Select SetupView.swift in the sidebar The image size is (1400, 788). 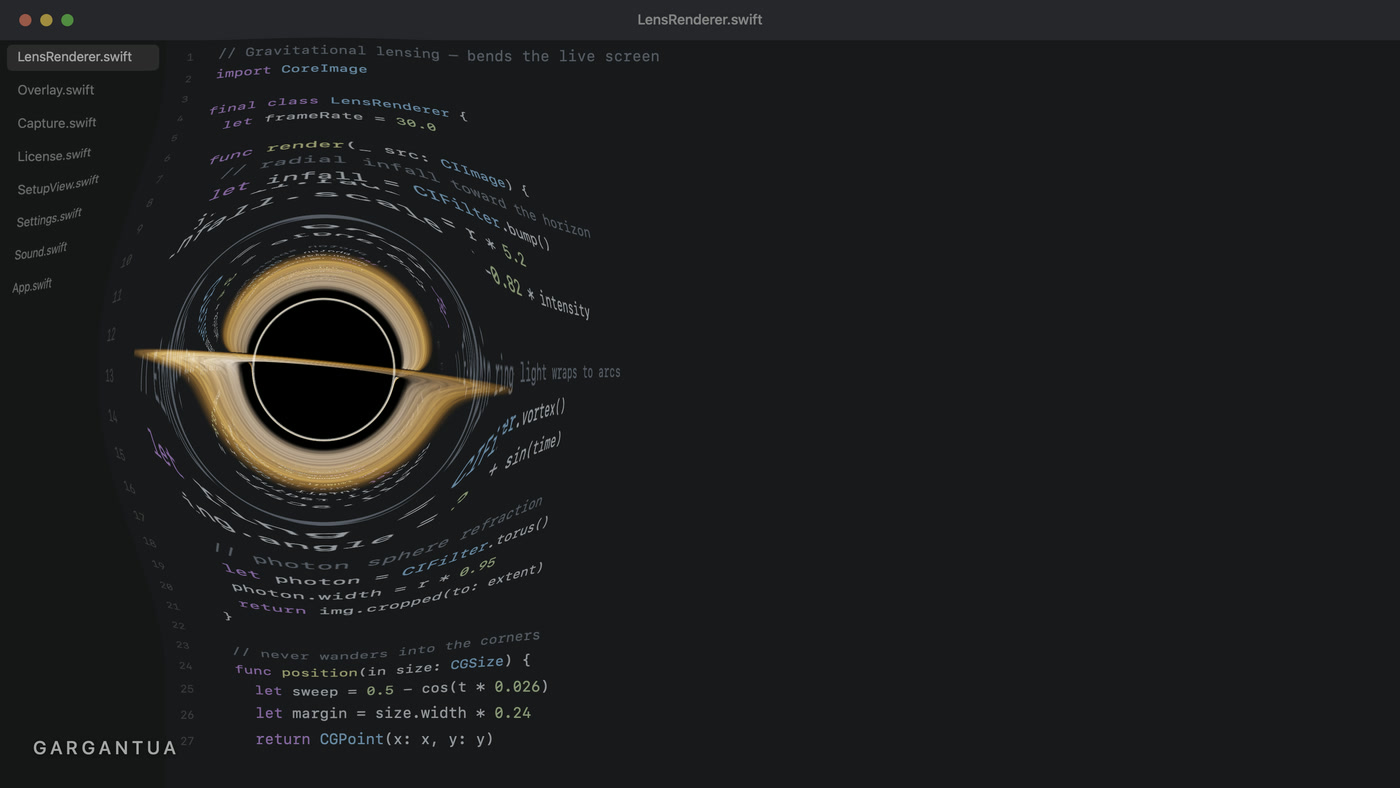[x=58, y=186]
